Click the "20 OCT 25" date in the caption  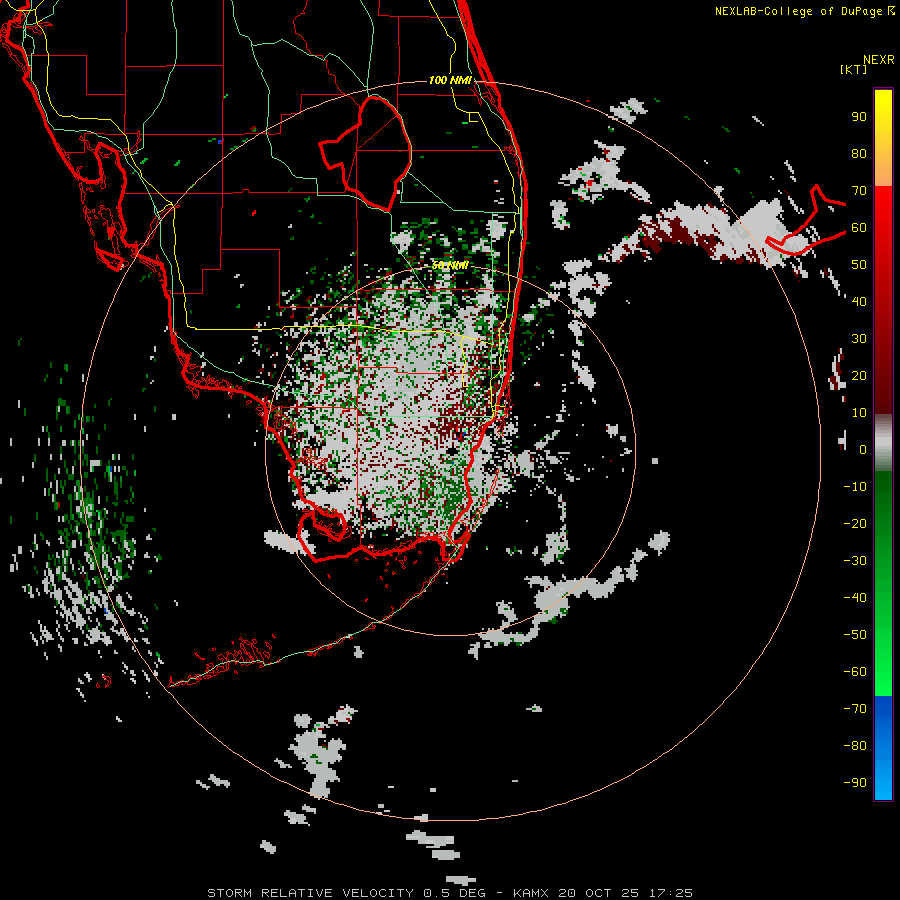coord(599,893)
